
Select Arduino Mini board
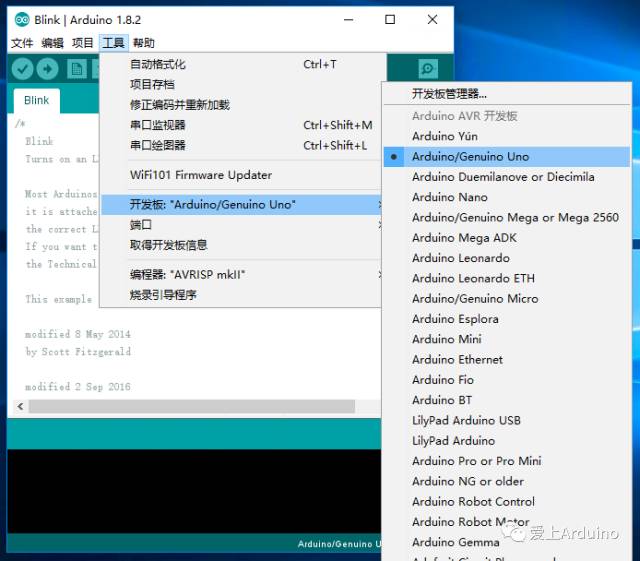(x=507, y=339)
